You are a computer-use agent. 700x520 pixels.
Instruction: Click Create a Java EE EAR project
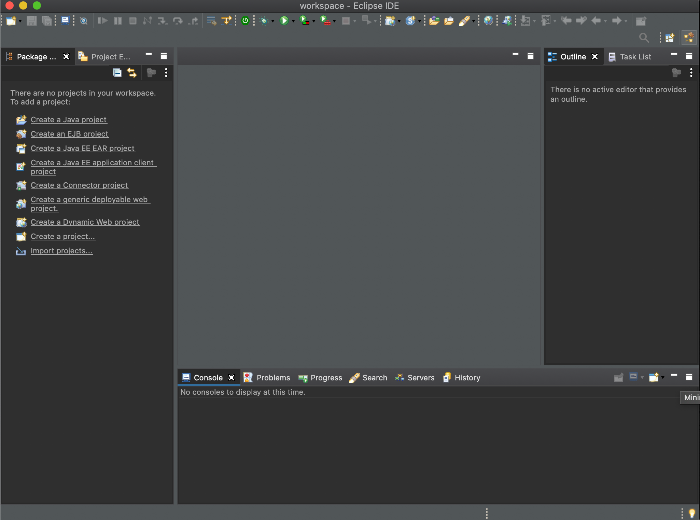coord(82,148)
